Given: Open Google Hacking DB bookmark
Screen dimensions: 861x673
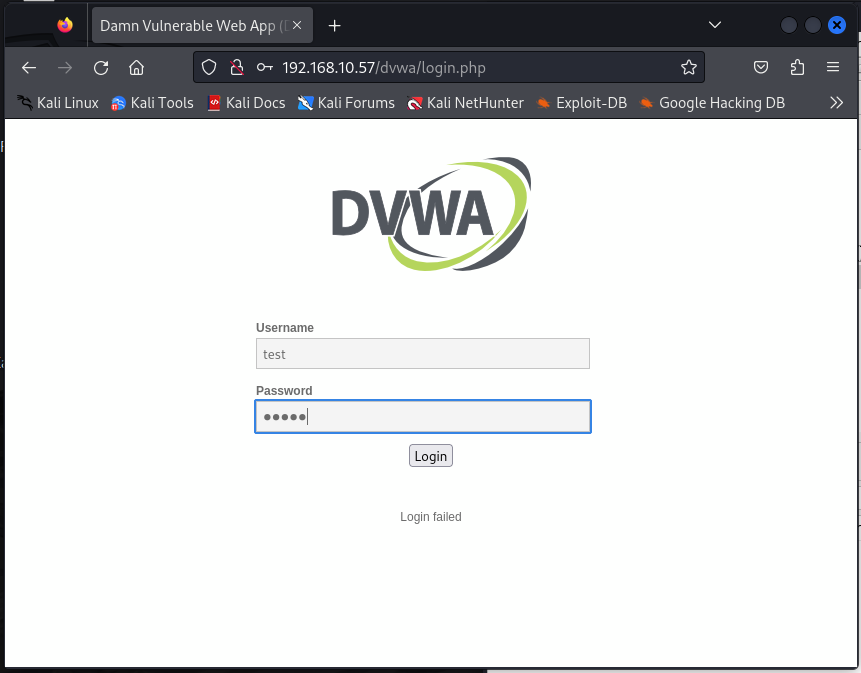Looking at the screenshot, I should [712, 103].
